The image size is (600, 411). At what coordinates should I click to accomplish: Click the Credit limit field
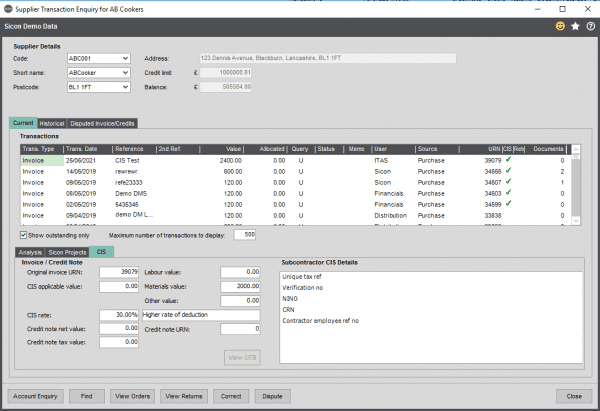(x=226, y=73)
